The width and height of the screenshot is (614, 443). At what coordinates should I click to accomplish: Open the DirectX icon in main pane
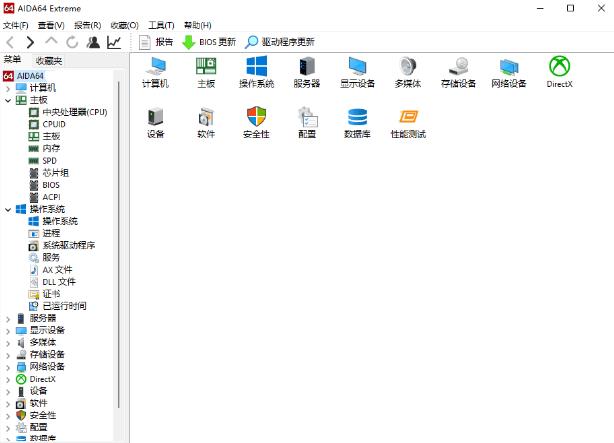pos(560,72)
